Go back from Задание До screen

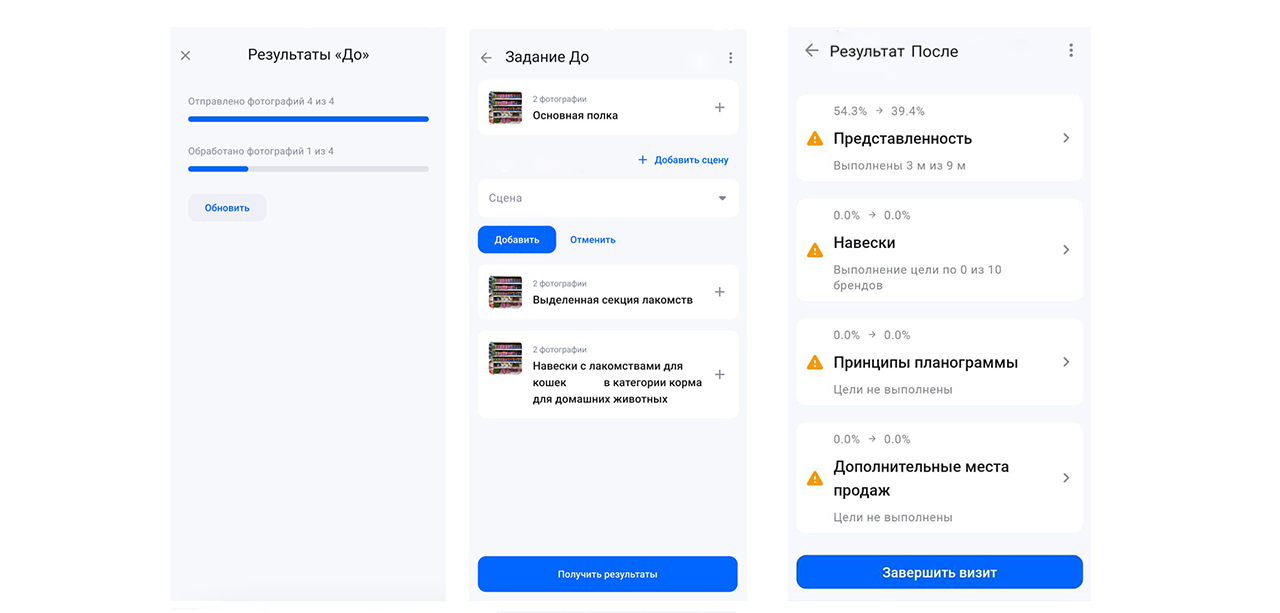point(486,58)
